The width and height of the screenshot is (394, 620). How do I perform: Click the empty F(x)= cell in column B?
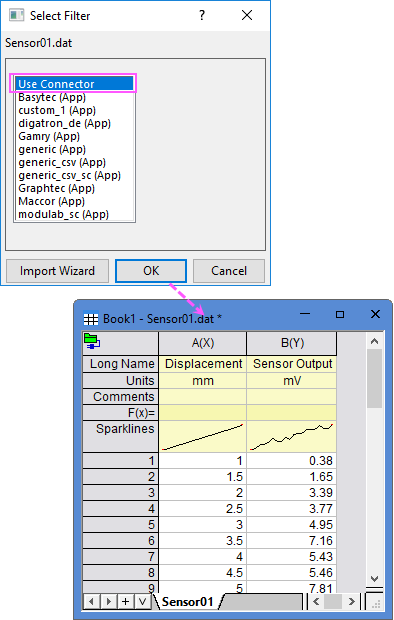pyautogui.click(x=292, y=413)
